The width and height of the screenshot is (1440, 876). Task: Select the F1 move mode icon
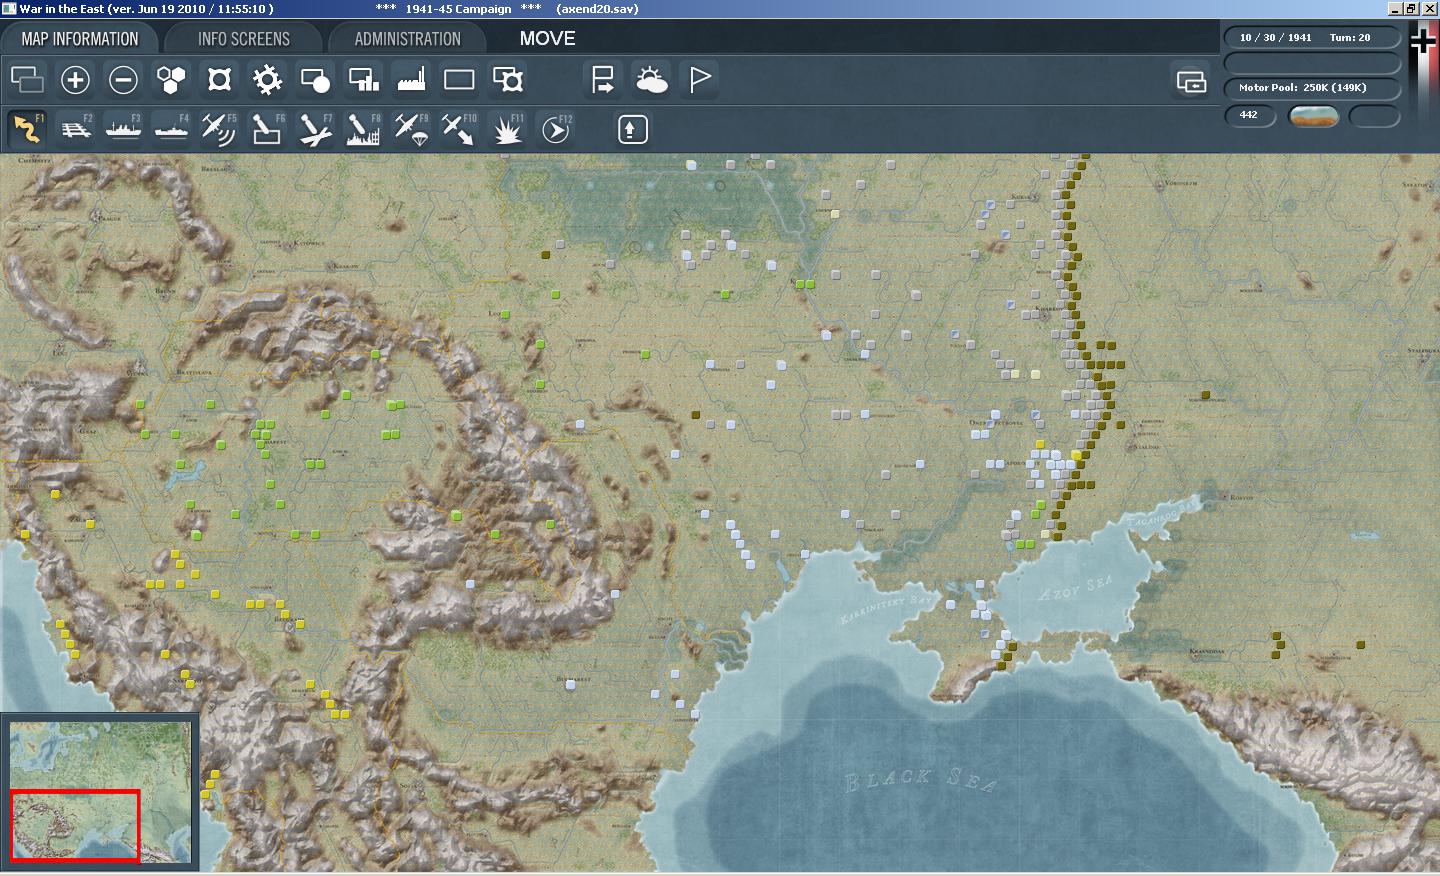point(27,130)
